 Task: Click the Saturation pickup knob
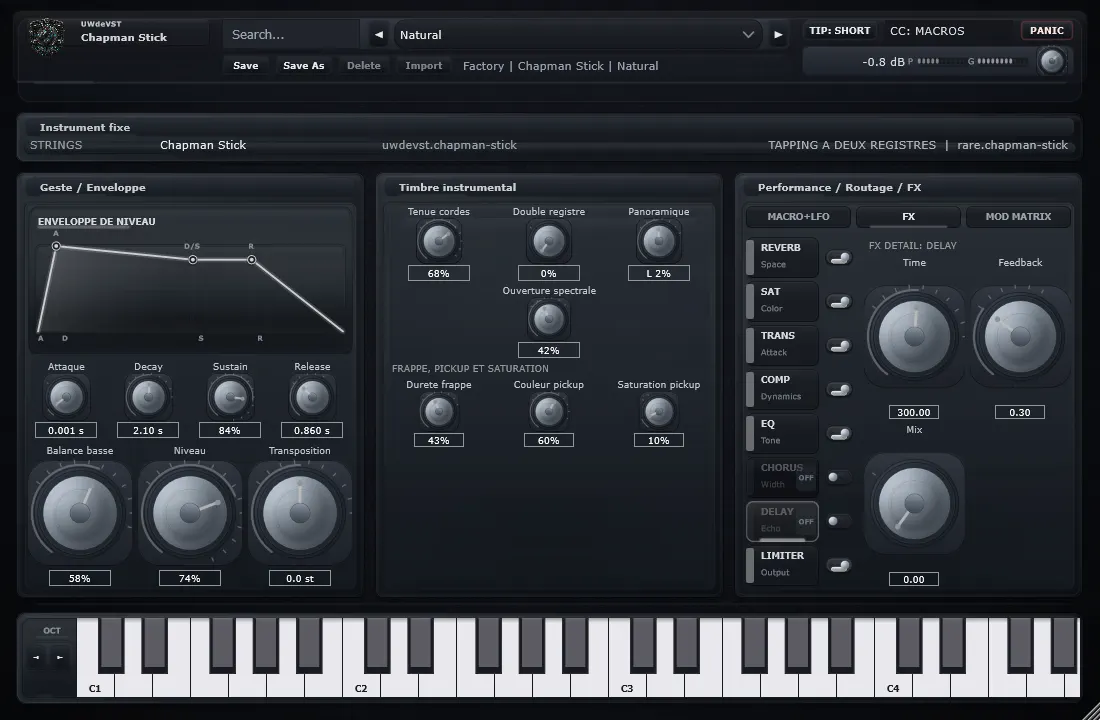[x=658, y=411]
